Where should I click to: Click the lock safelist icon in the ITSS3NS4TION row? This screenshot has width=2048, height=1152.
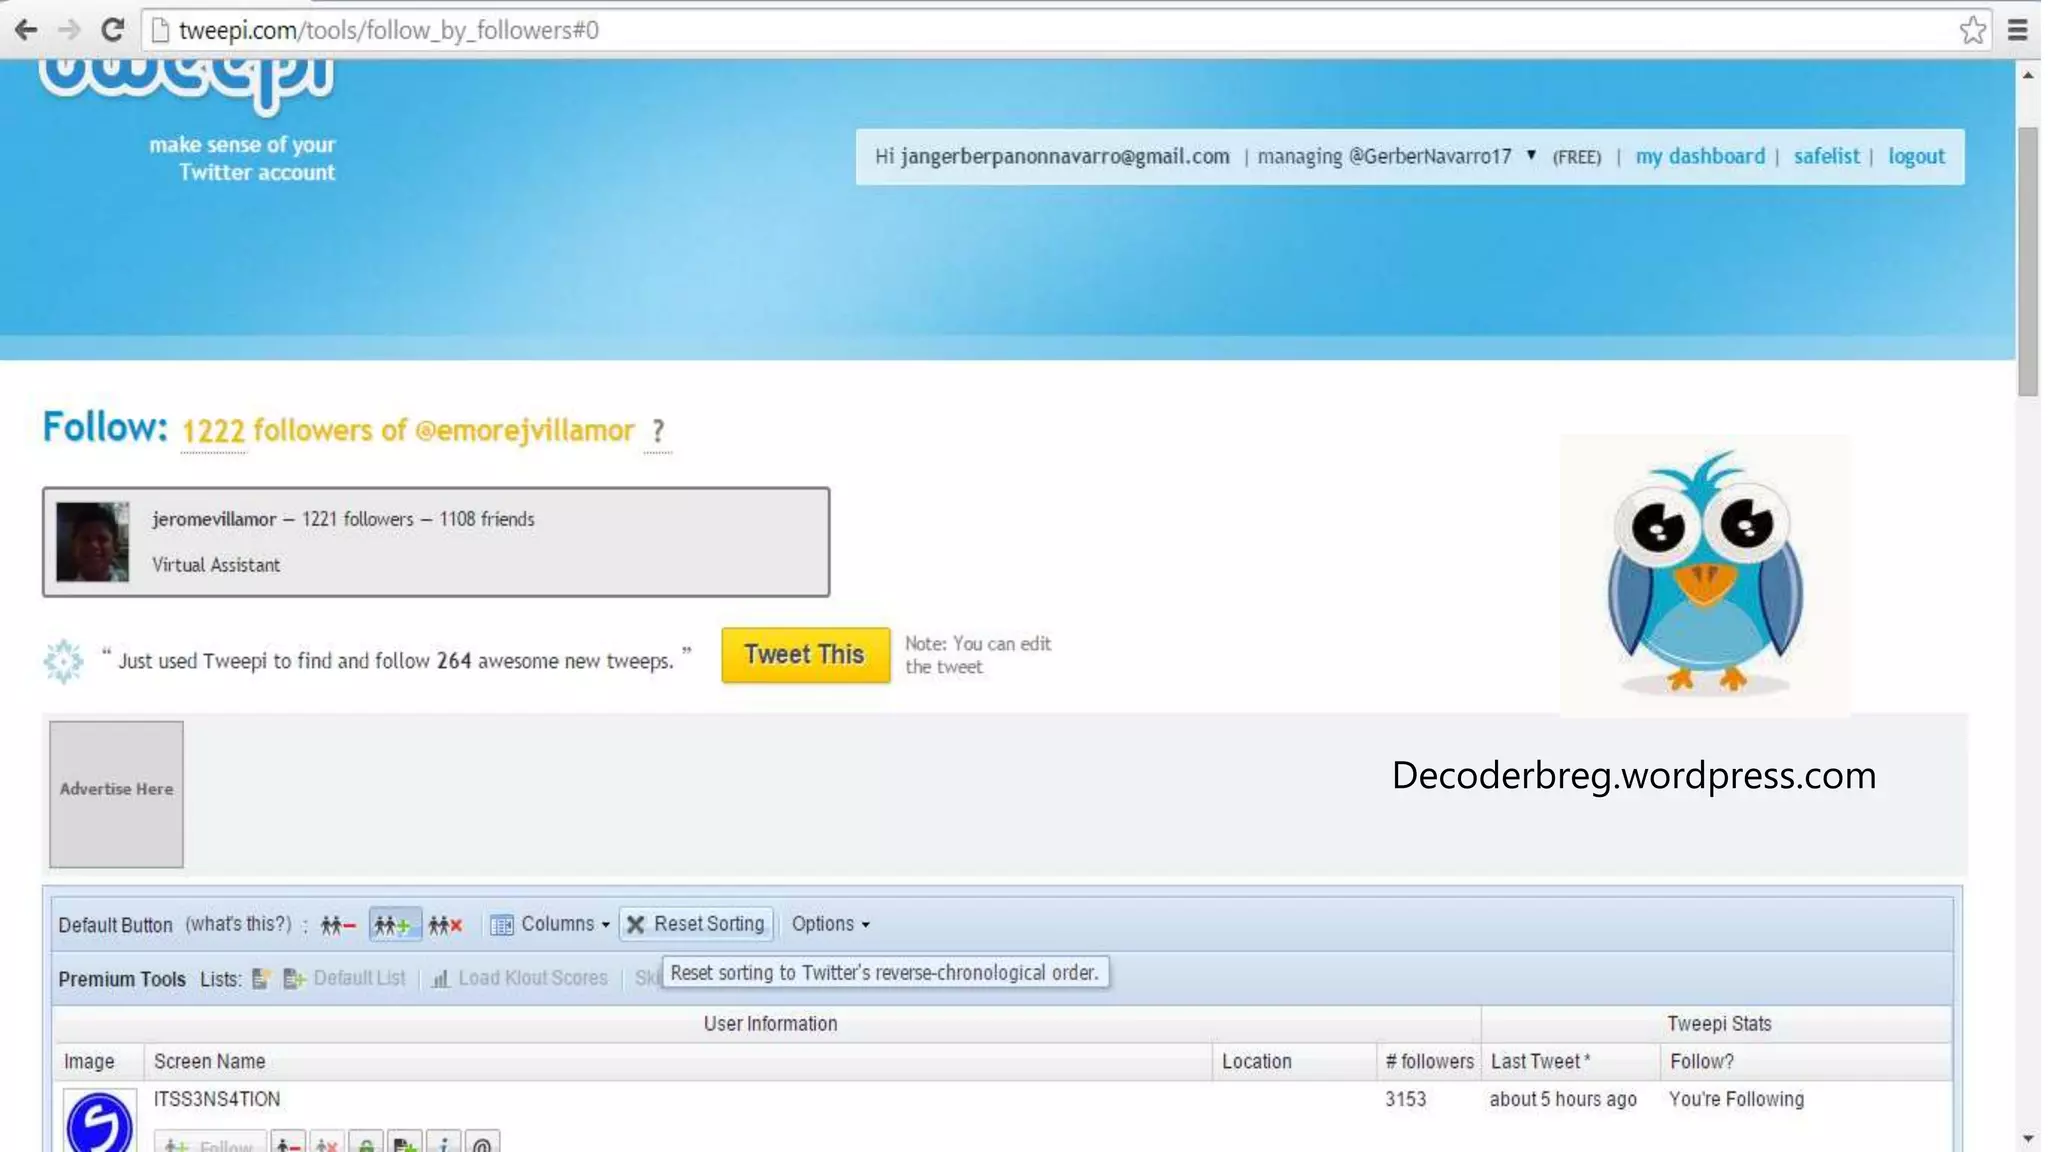(366, 1142)
